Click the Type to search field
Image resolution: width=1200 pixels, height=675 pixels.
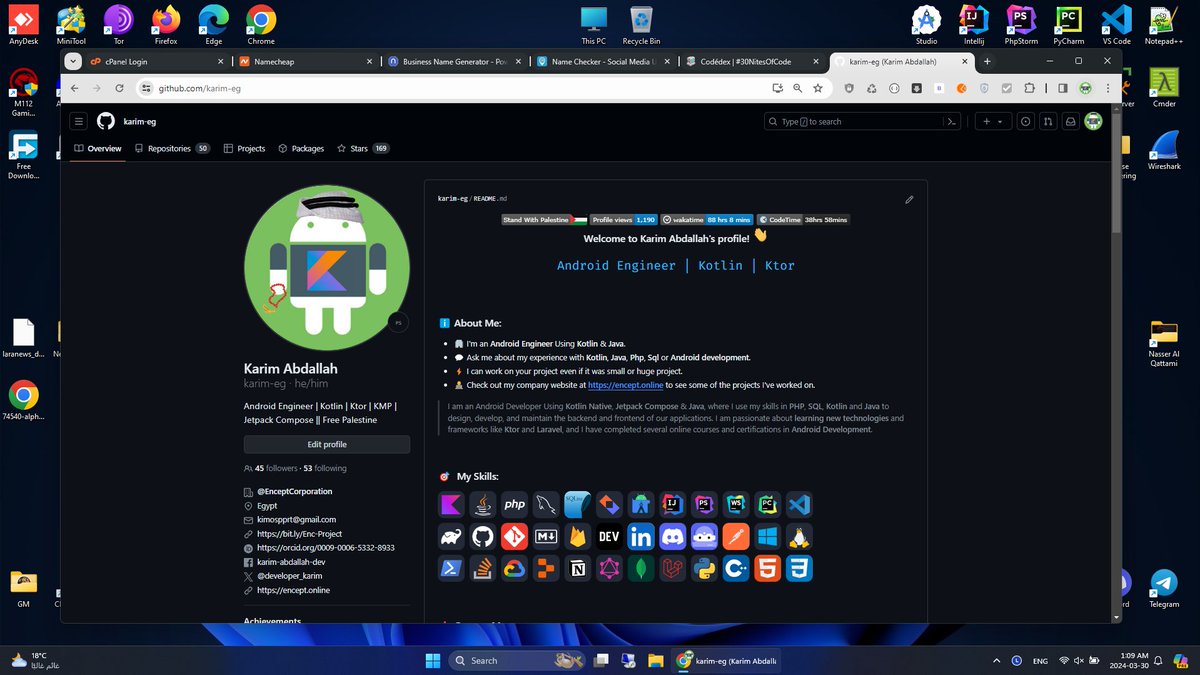[x=860, y=121]
